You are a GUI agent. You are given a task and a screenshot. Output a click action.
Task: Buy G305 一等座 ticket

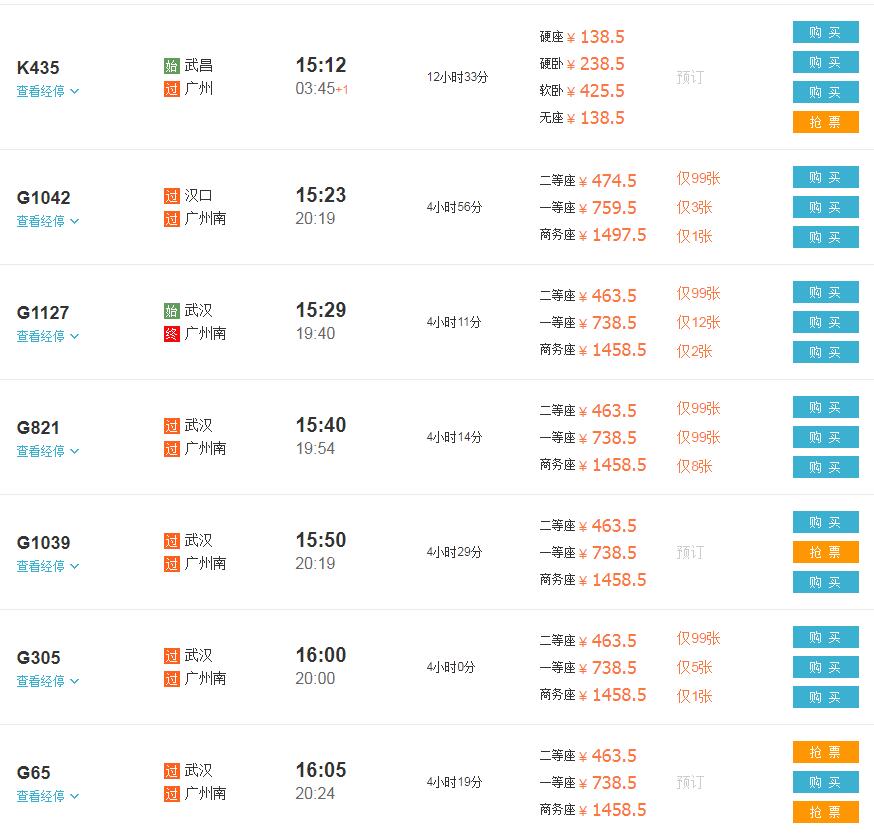click(x=826, y=667)
